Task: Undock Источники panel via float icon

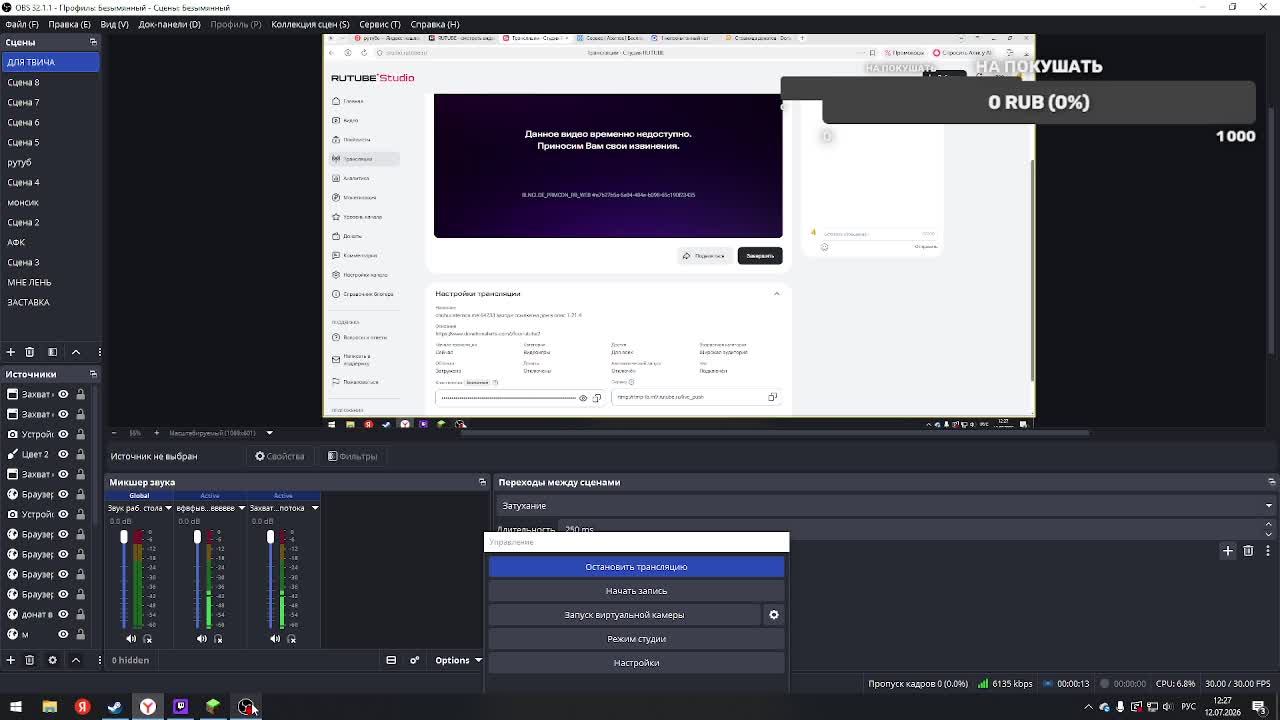Action: 93,374
